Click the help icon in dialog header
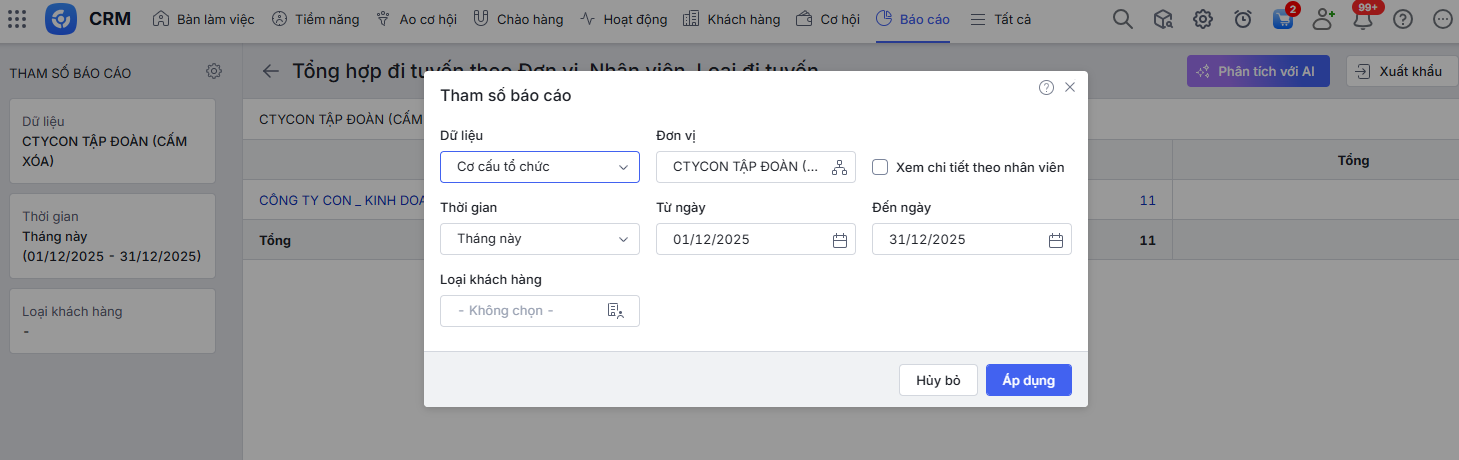 tap(1046, 87)
